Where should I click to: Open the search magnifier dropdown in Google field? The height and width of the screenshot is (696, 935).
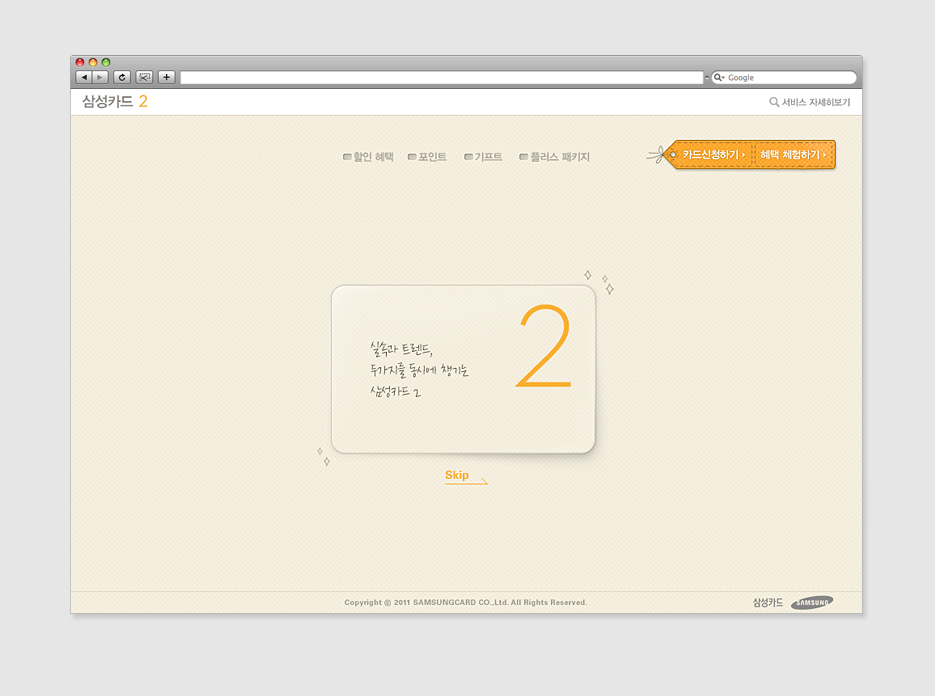(719, 78)
